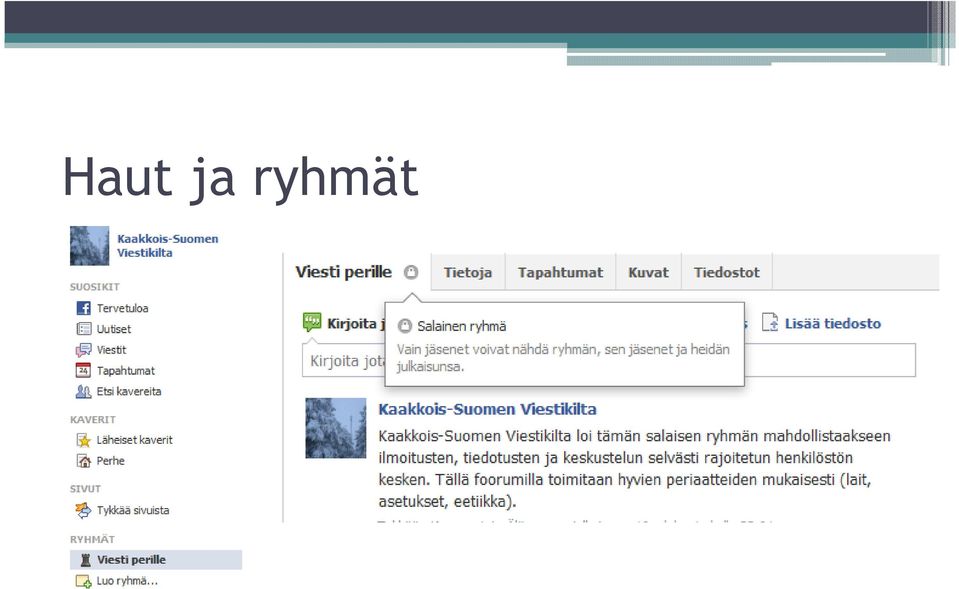The image size is (959, 589).
Task: Click the create group icon beside Luo ryhmä
Action: pos(83,581)
